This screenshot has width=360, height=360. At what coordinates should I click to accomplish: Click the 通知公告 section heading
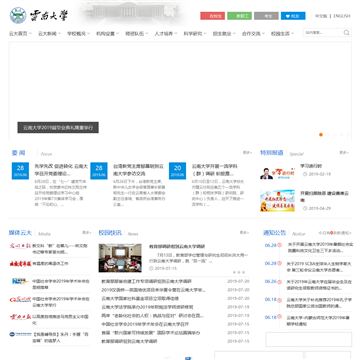pos(274,233)
